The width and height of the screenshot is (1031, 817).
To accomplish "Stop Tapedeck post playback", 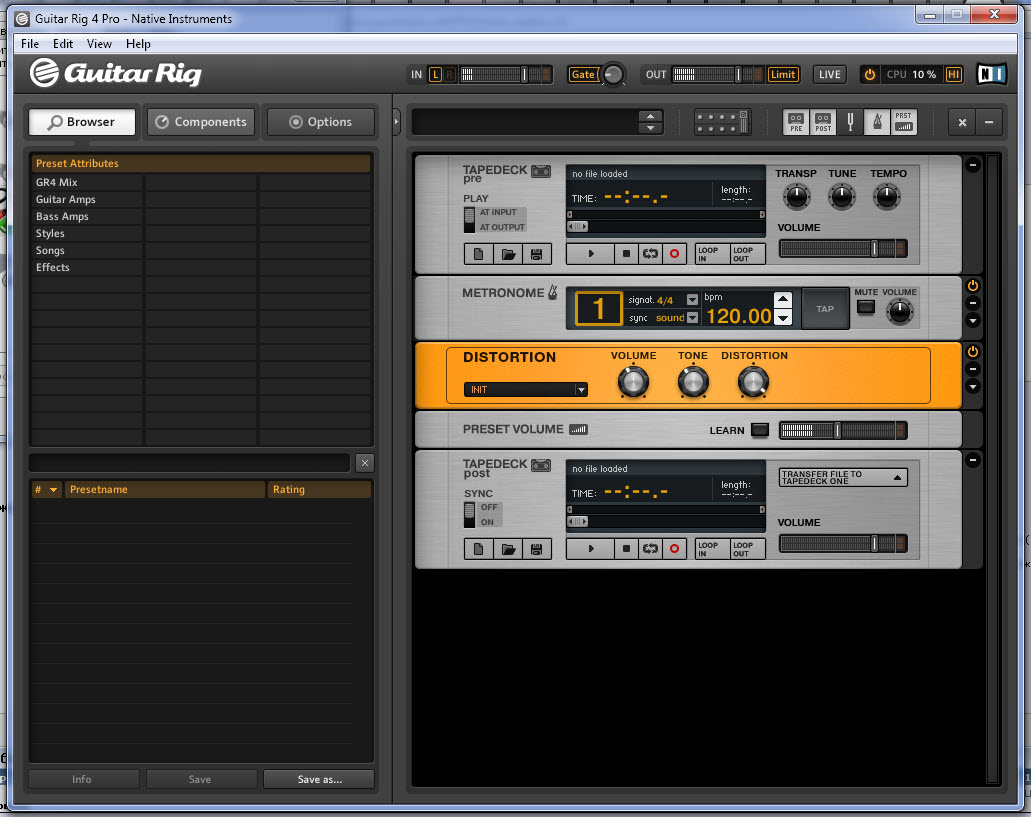I will [x=626, y=548].
